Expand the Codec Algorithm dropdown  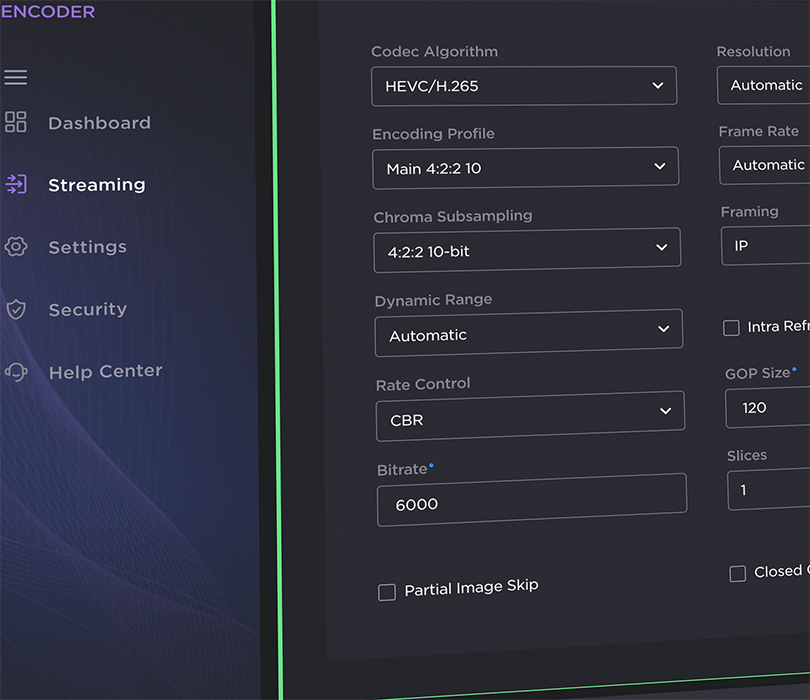tap(523, 86)
